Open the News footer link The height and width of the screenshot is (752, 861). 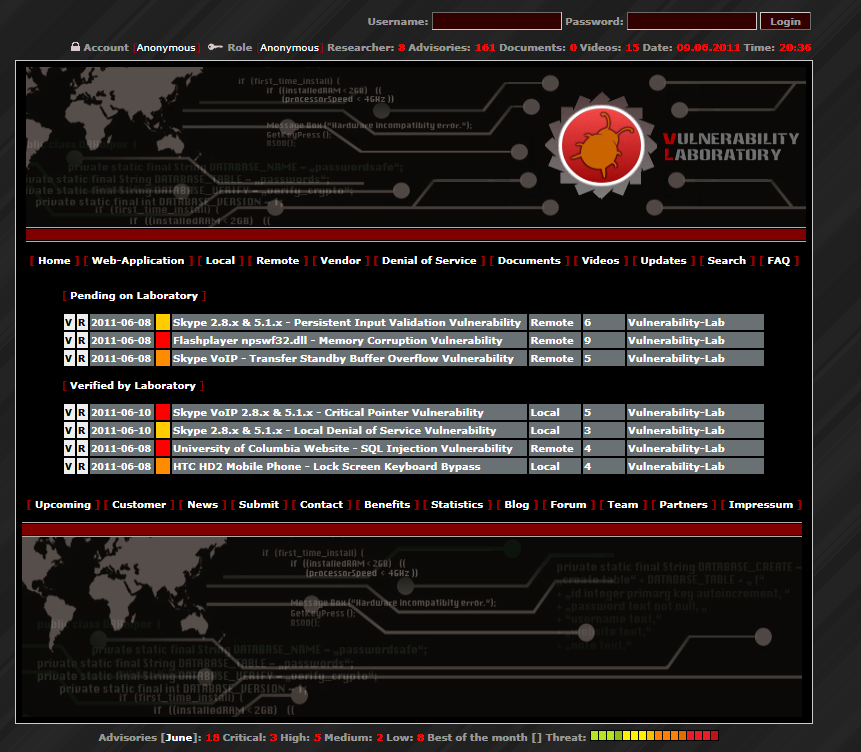coord(203,505)
